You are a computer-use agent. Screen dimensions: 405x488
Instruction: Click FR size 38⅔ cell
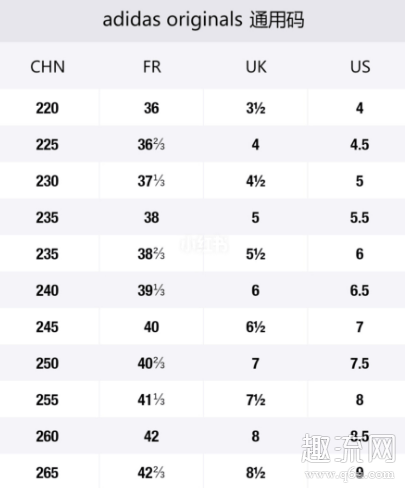tap(151, 254)
